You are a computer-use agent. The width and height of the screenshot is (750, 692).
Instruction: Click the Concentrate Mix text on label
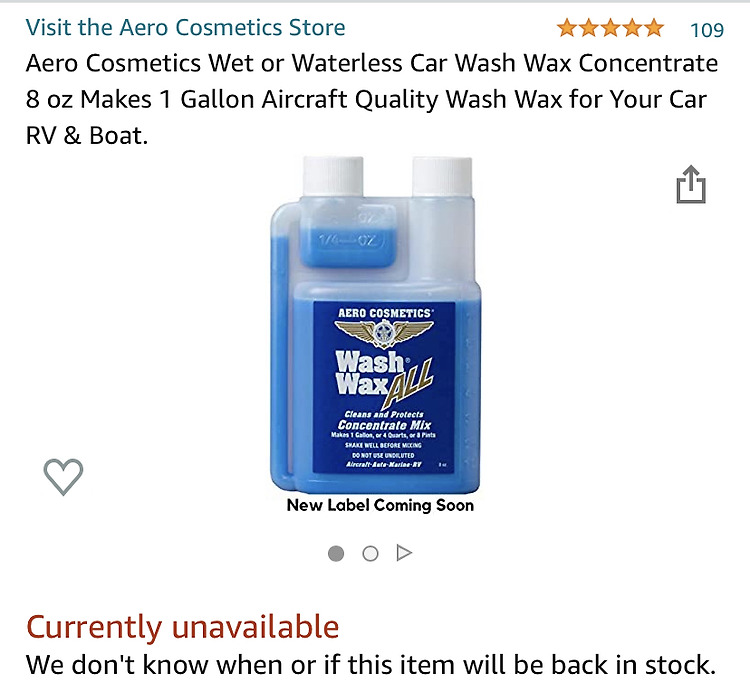click(x=384, y=425)
